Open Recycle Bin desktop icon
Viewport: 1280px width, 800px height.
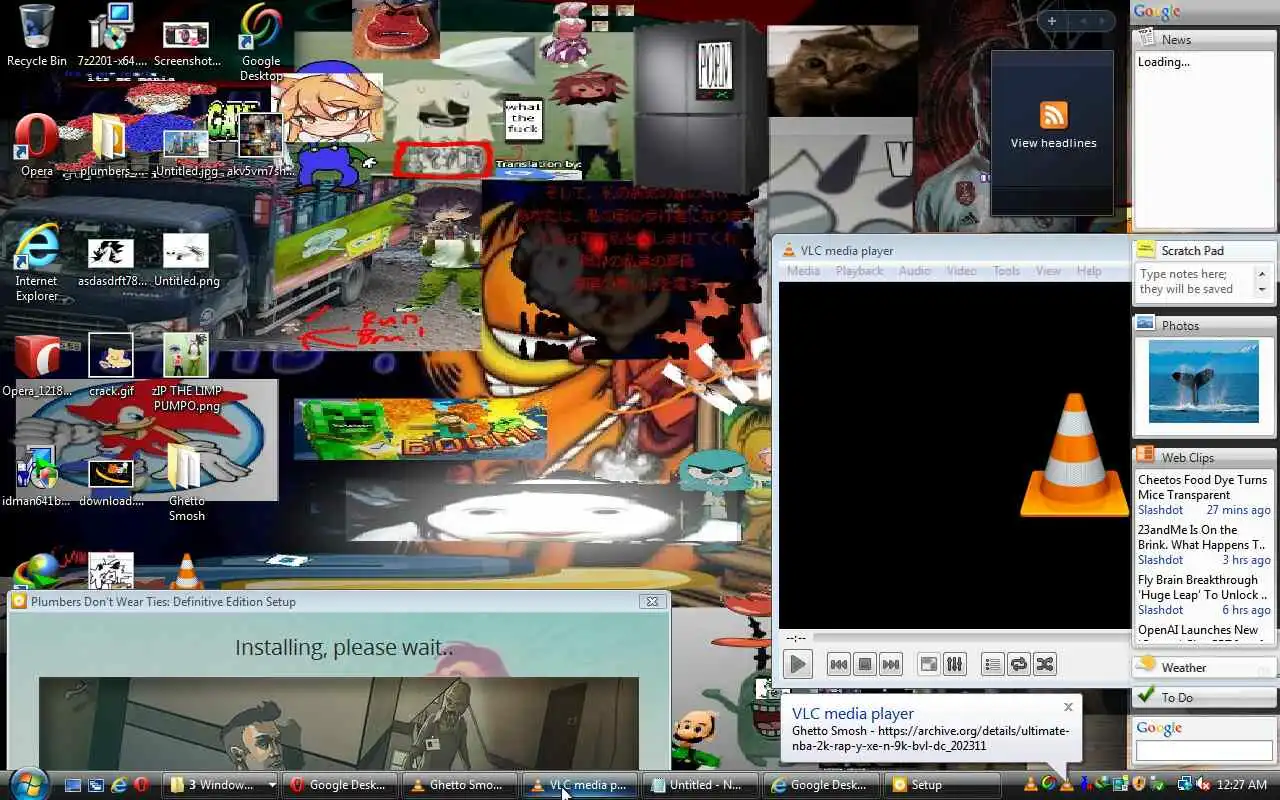(x=37, y=35)
